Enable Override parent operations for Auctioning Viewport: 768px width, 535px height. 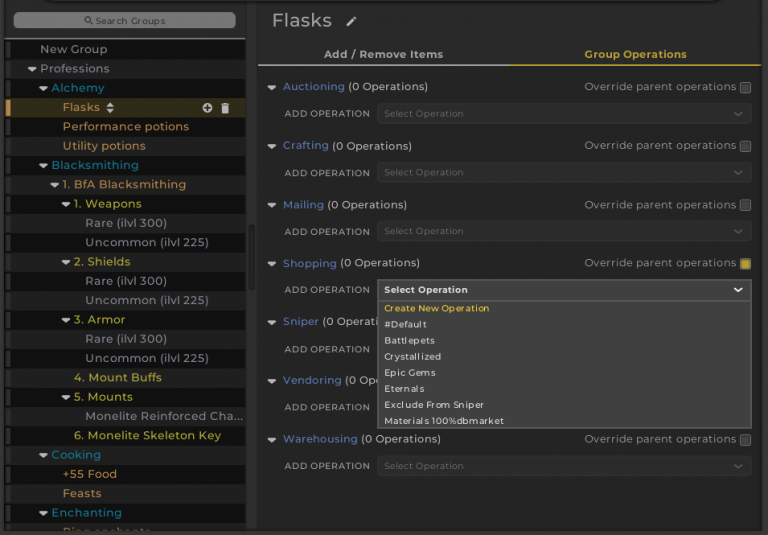coord(745,88)
